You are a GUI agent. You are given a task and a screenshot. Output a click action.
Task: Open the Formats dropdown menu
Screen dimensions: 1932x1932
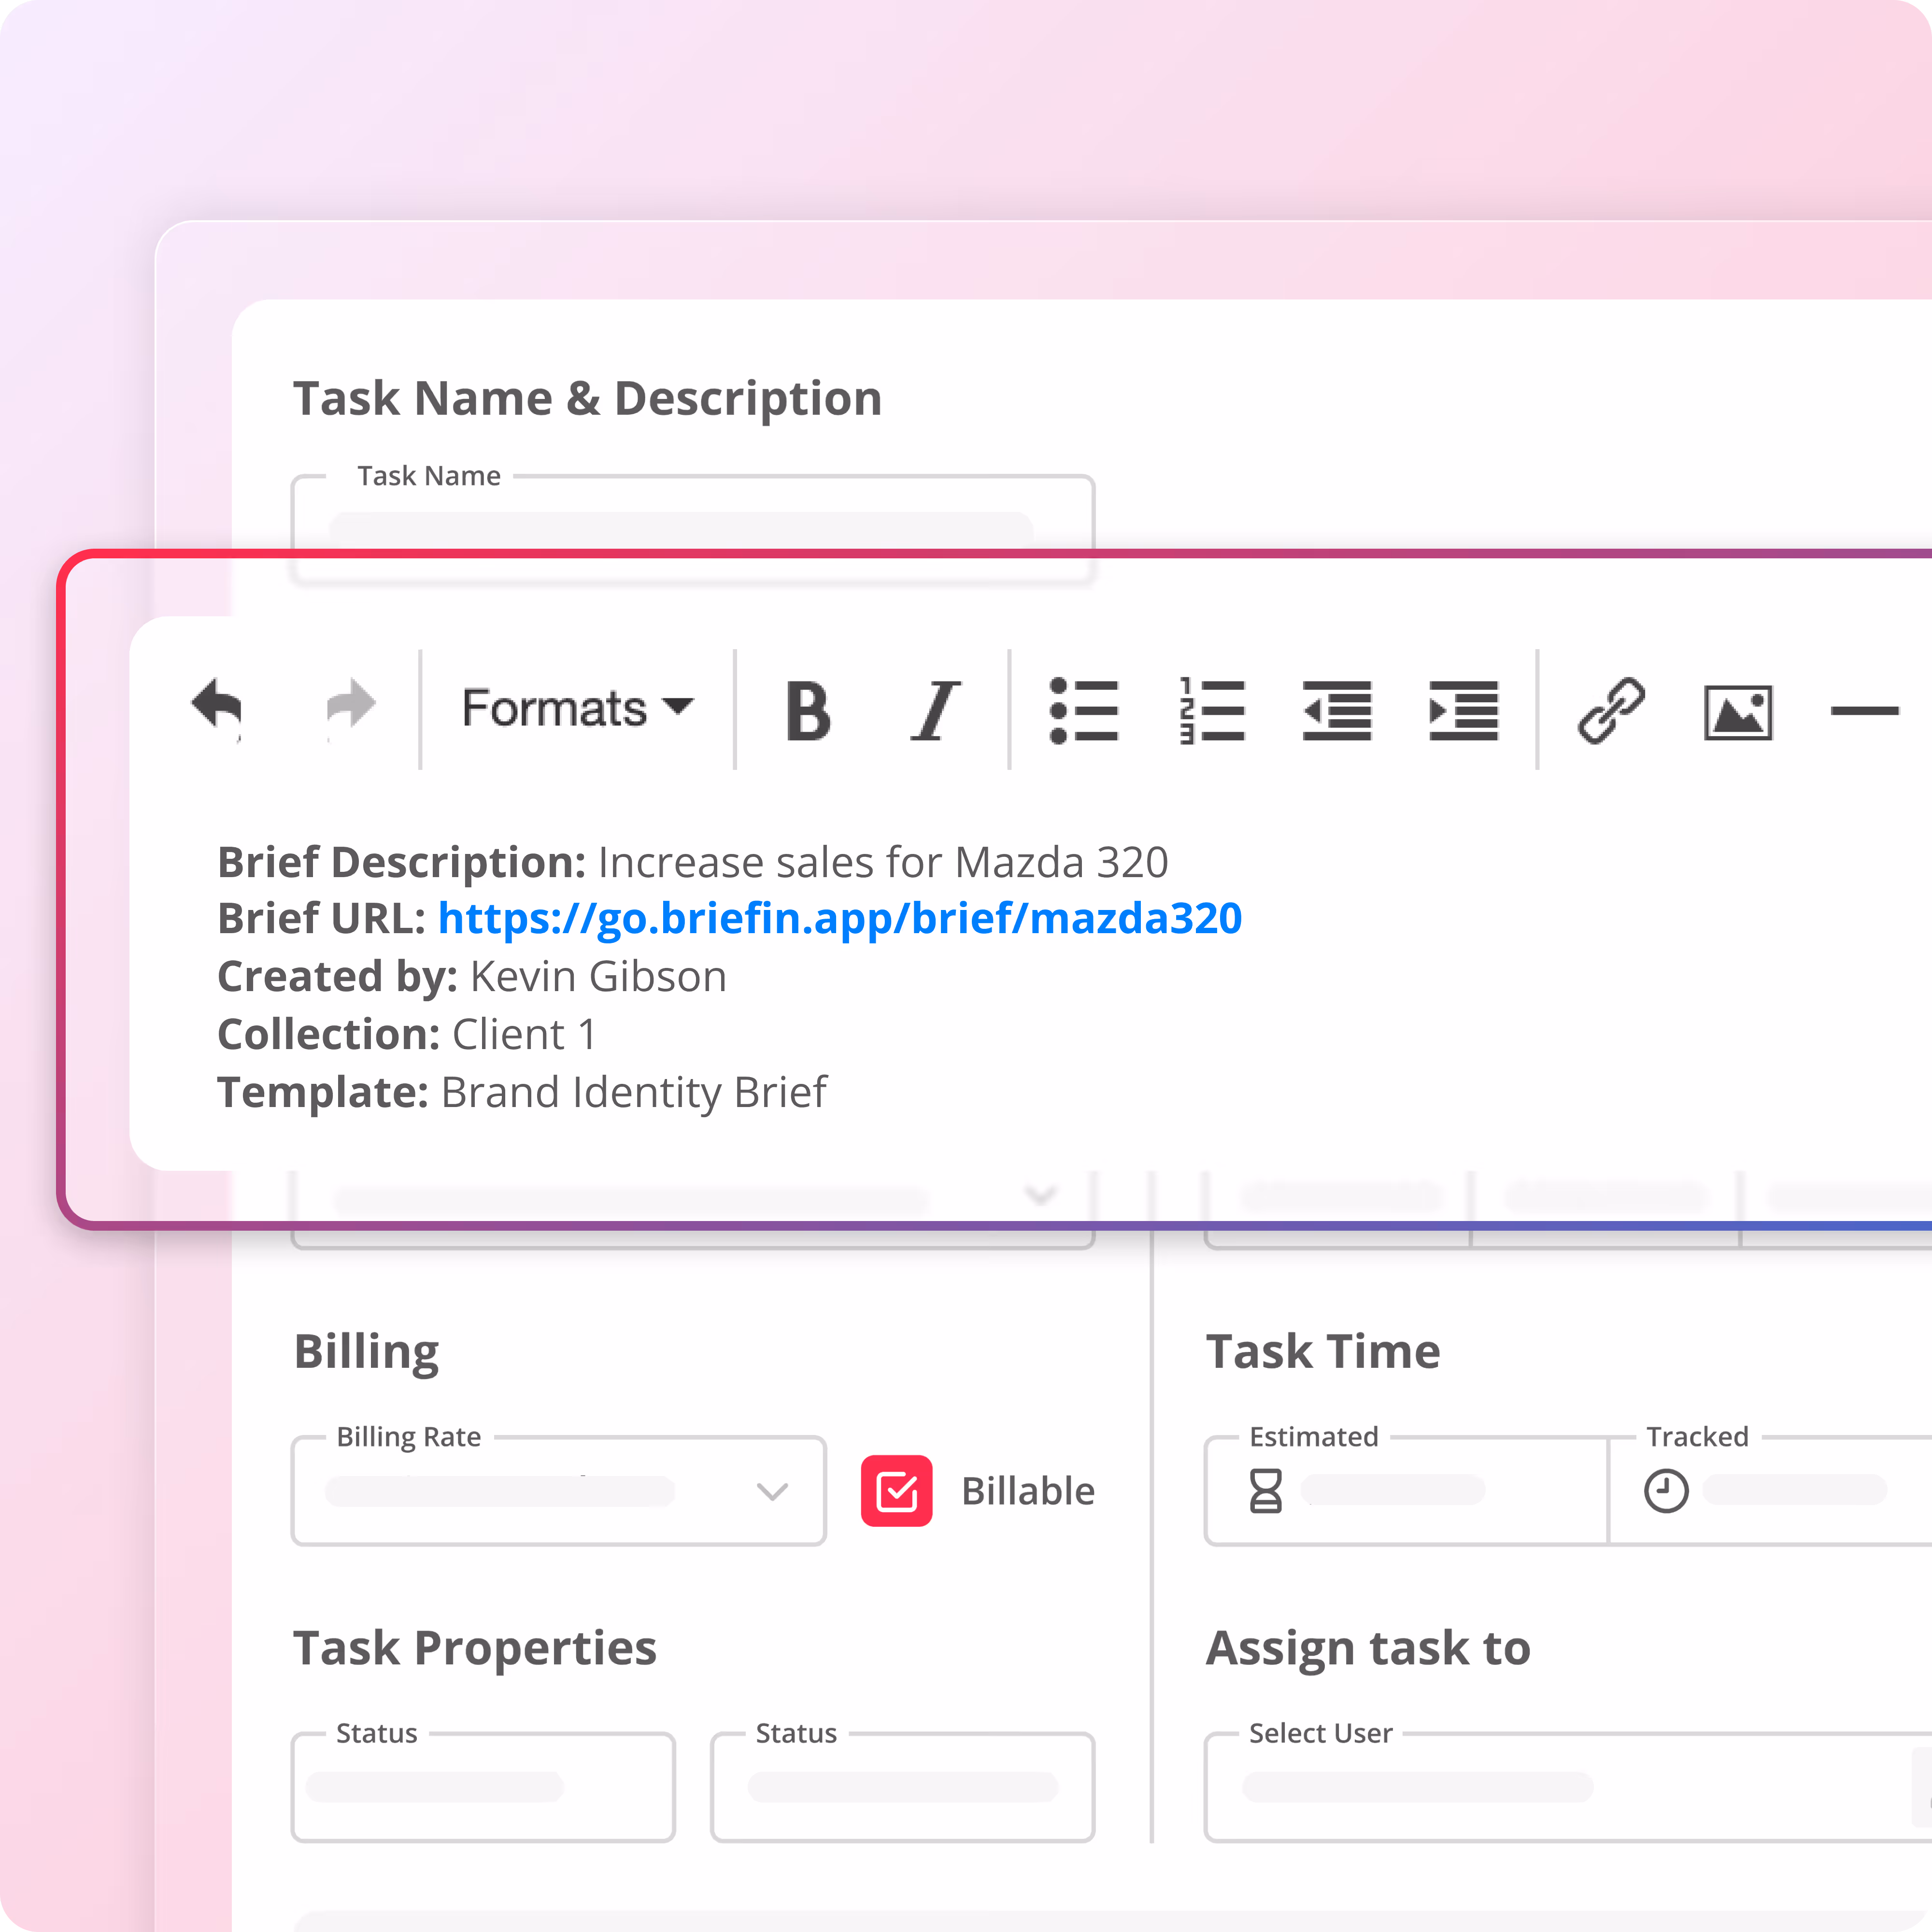pos(577,708)
